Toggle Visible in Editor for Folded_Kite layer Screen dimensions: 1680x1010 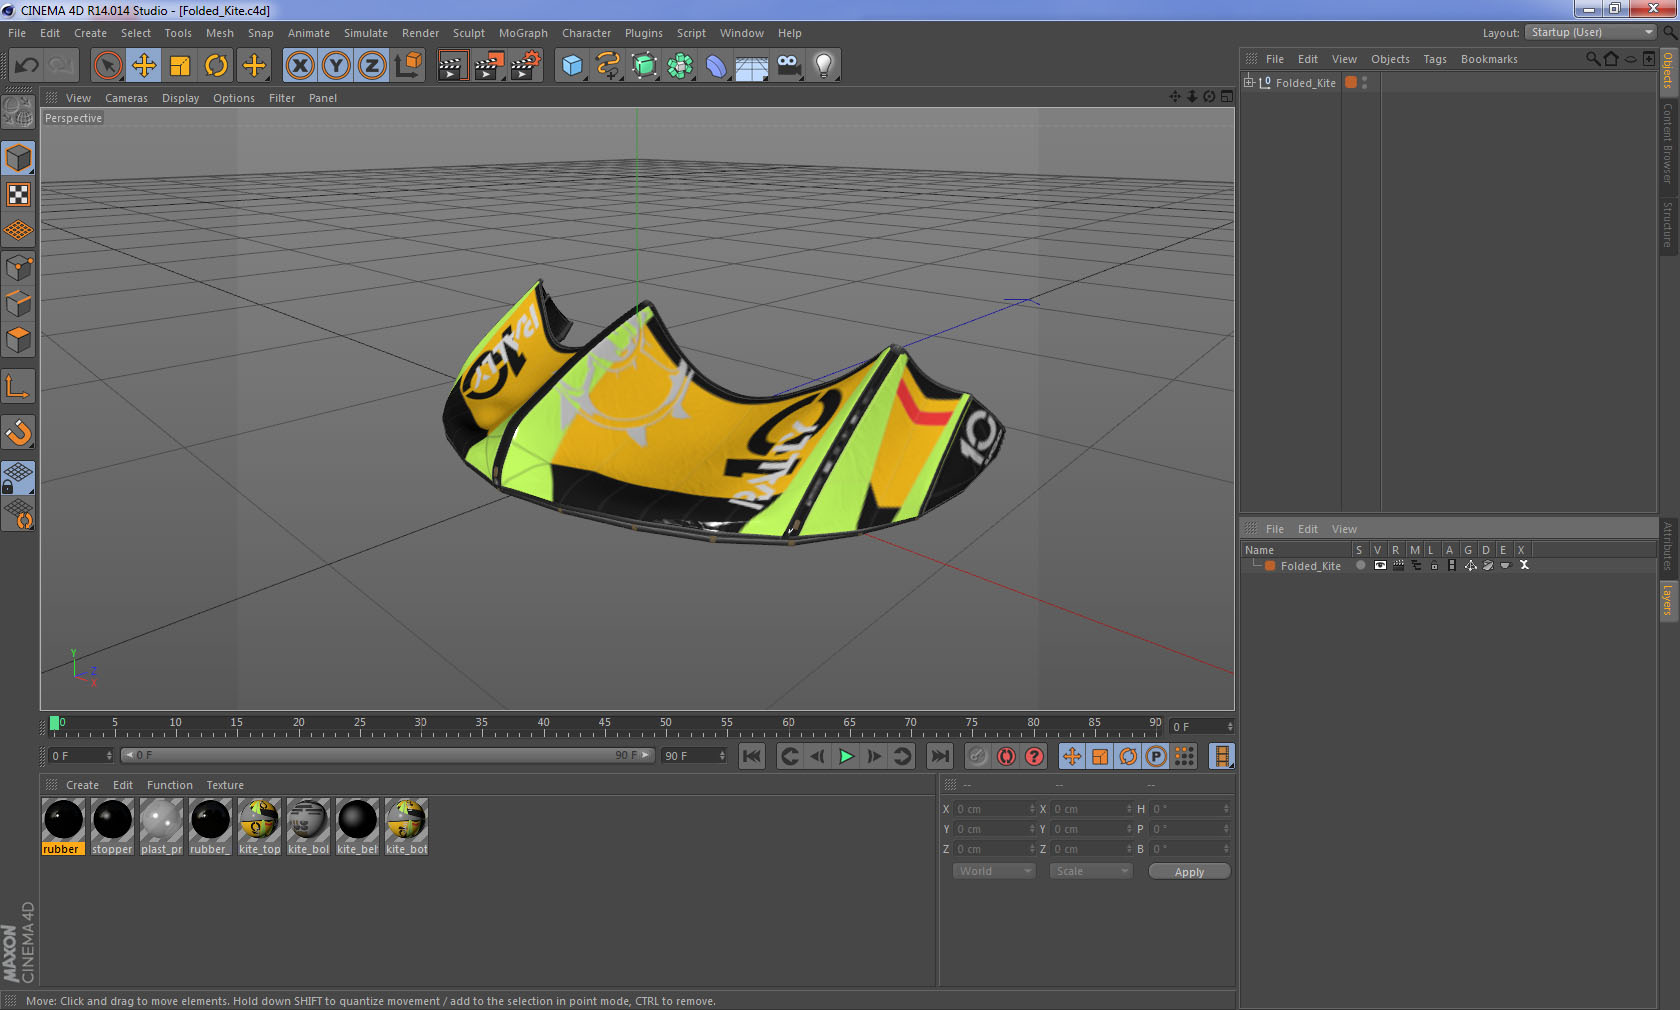coord(1380,565)
